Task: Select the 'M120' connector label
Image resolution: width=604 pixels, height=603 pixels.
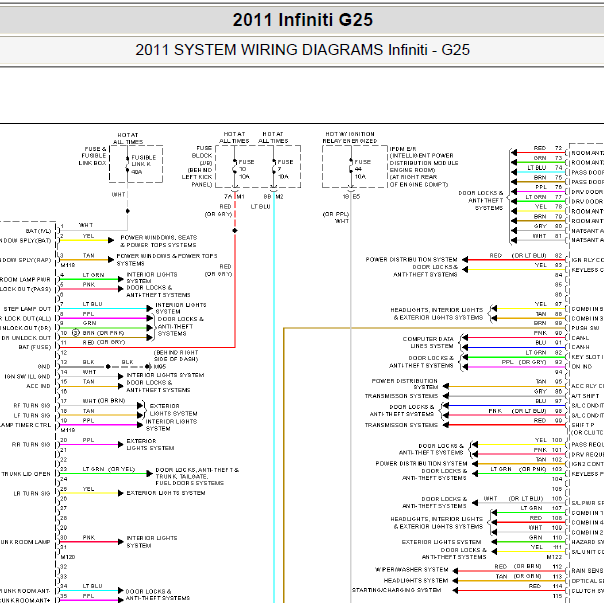Action: pos(68,557)
